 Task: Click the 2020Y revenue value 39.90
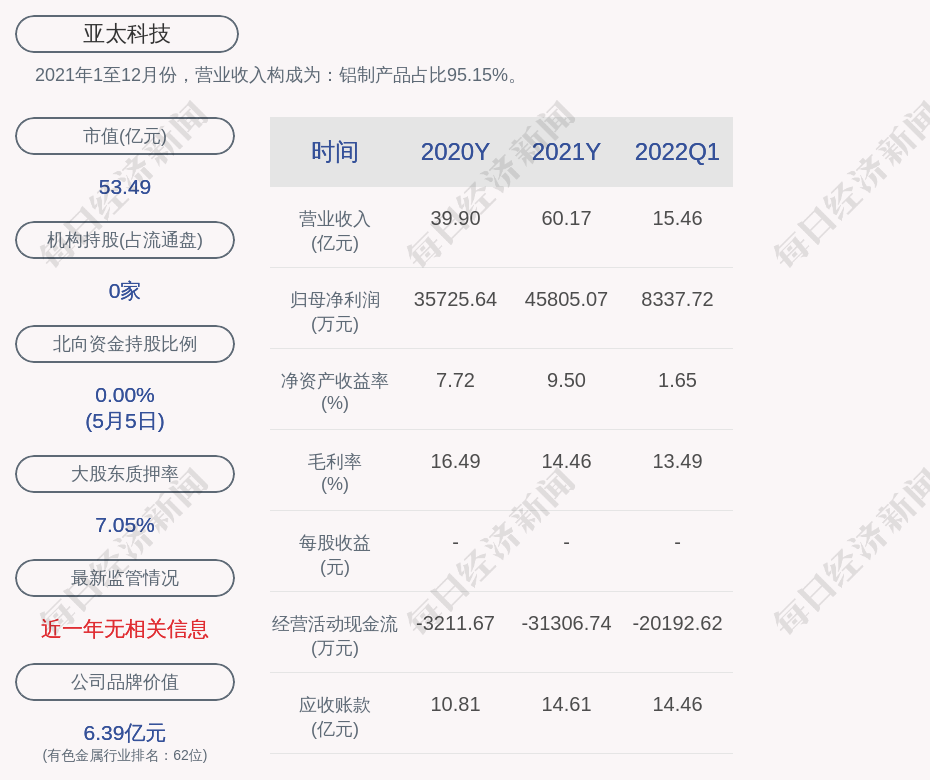(x=456, y=218)
